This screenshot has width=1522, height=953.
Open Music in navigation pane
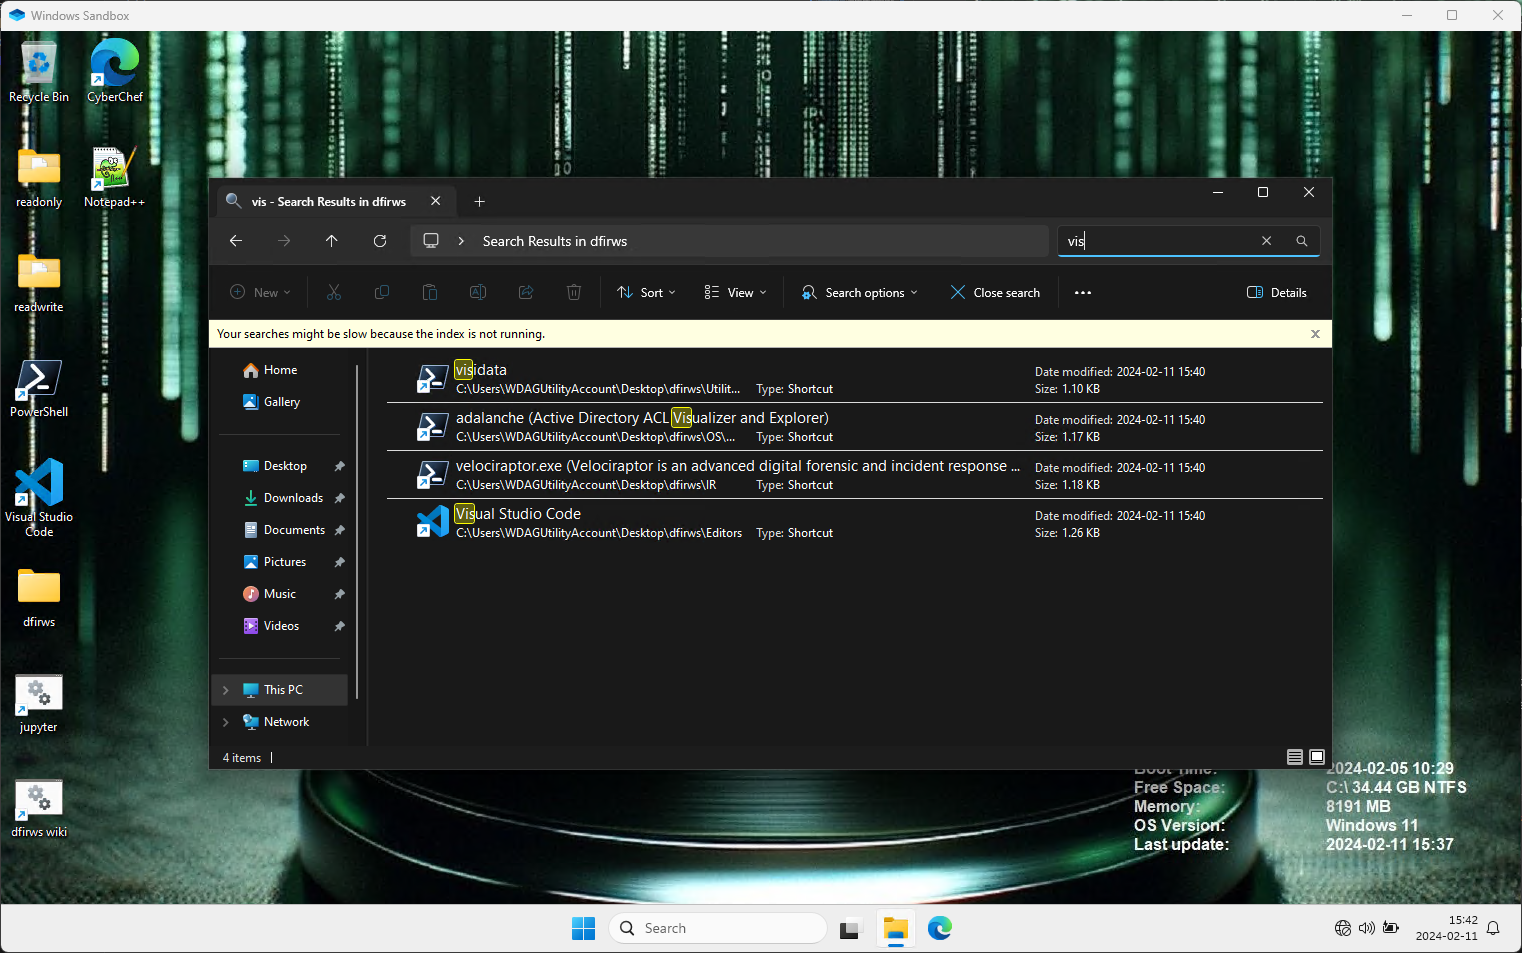click(280, 594)
